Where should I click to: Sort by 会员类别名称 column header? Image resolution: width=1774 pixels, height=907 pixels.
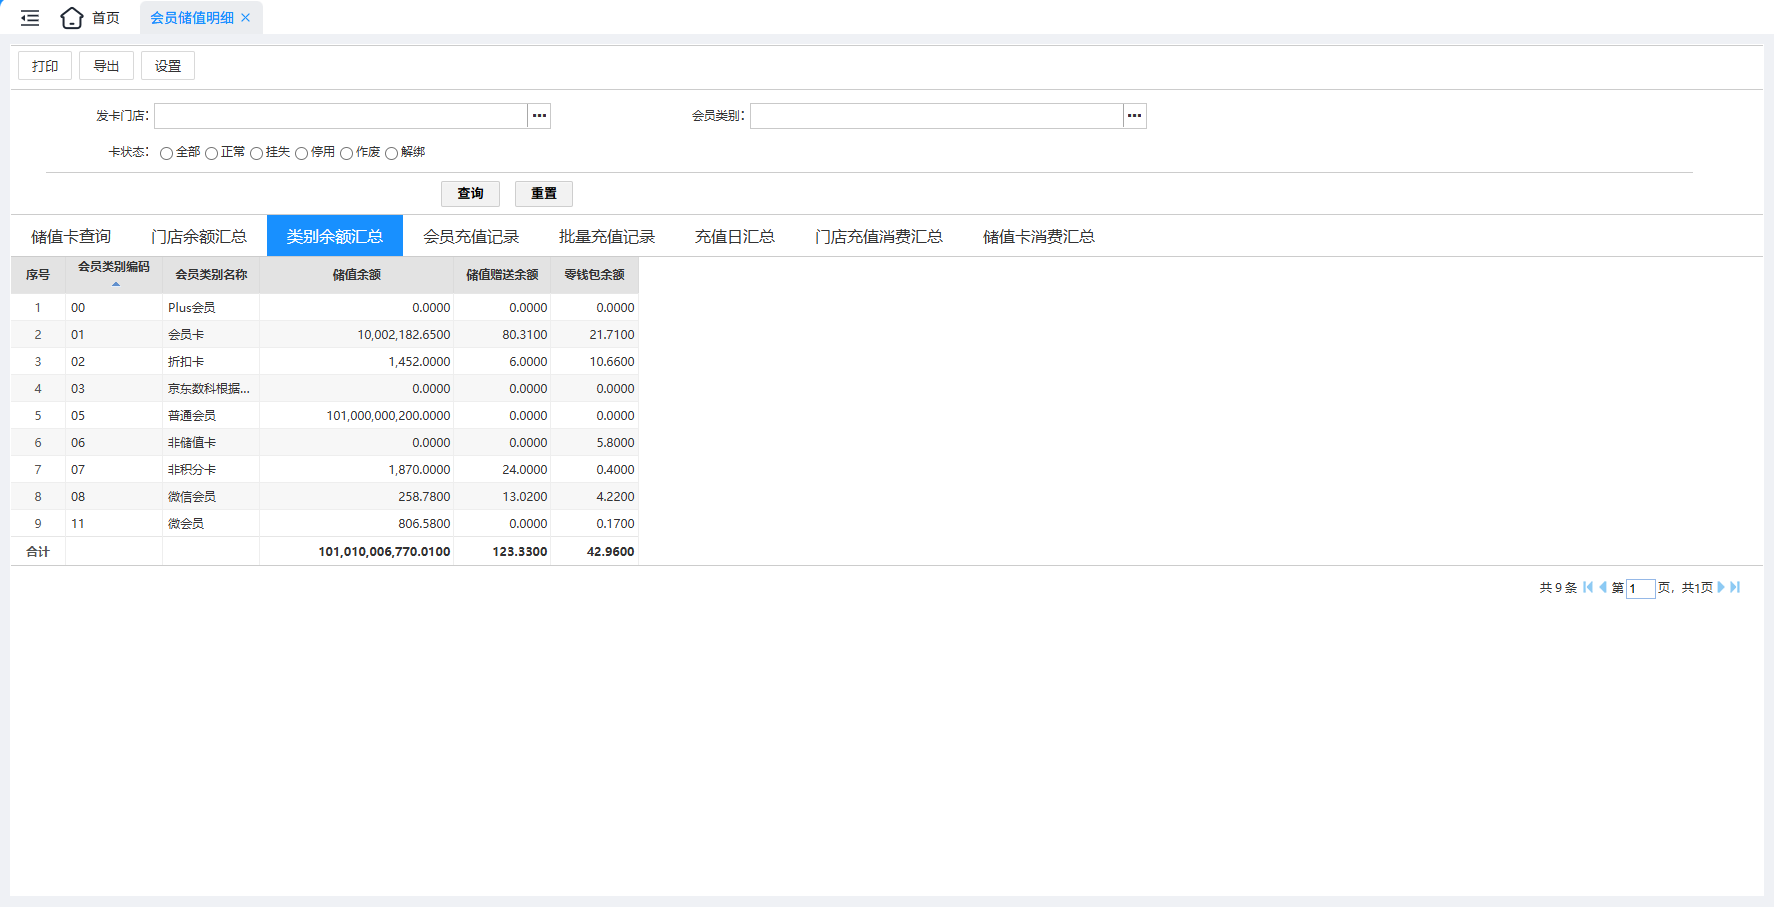point(211,274)
